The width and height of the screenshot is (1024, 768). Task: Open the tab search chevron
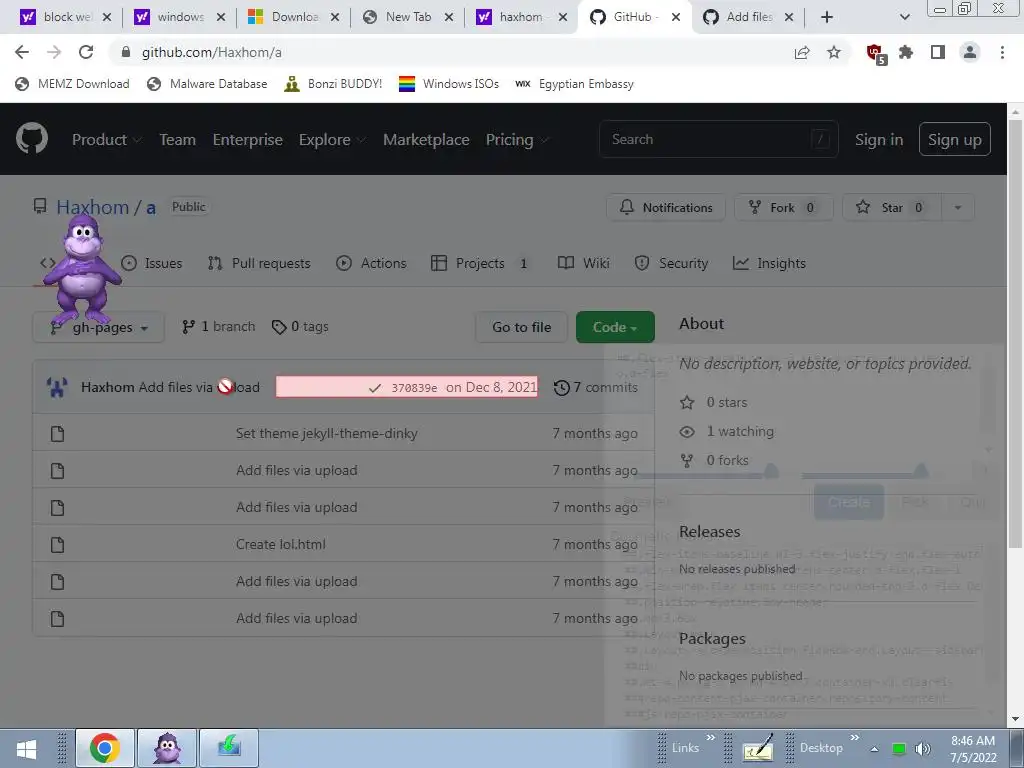pyautogui.click(x=904, y=17)
